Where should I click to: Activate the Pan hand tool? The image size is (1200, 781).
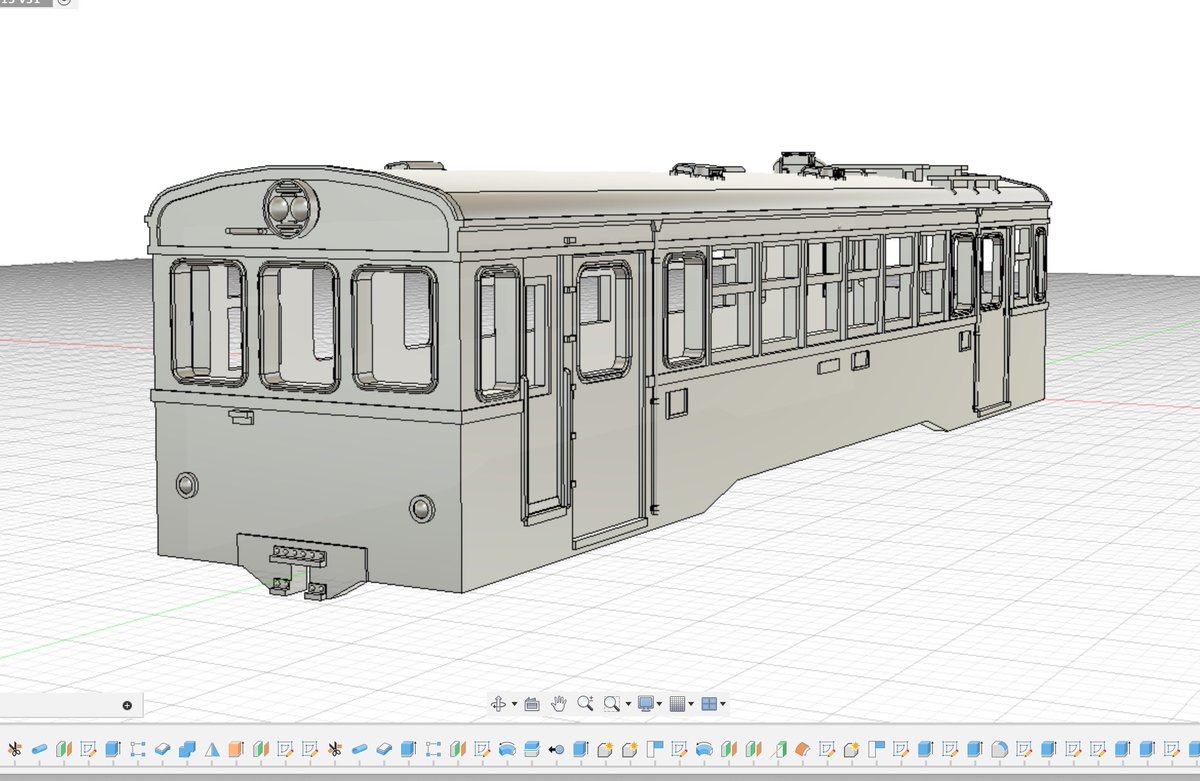pos(559,703)
